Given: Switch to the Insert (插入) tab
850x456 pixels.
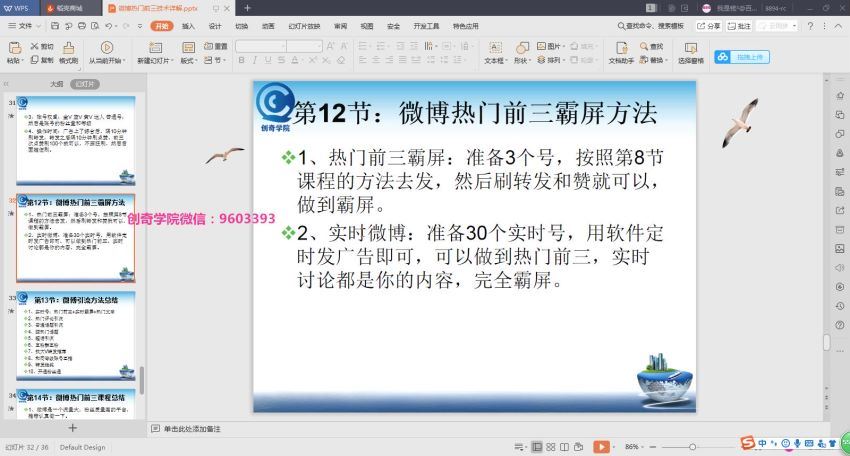Looking at the screenshot, I should pos(188,26).
